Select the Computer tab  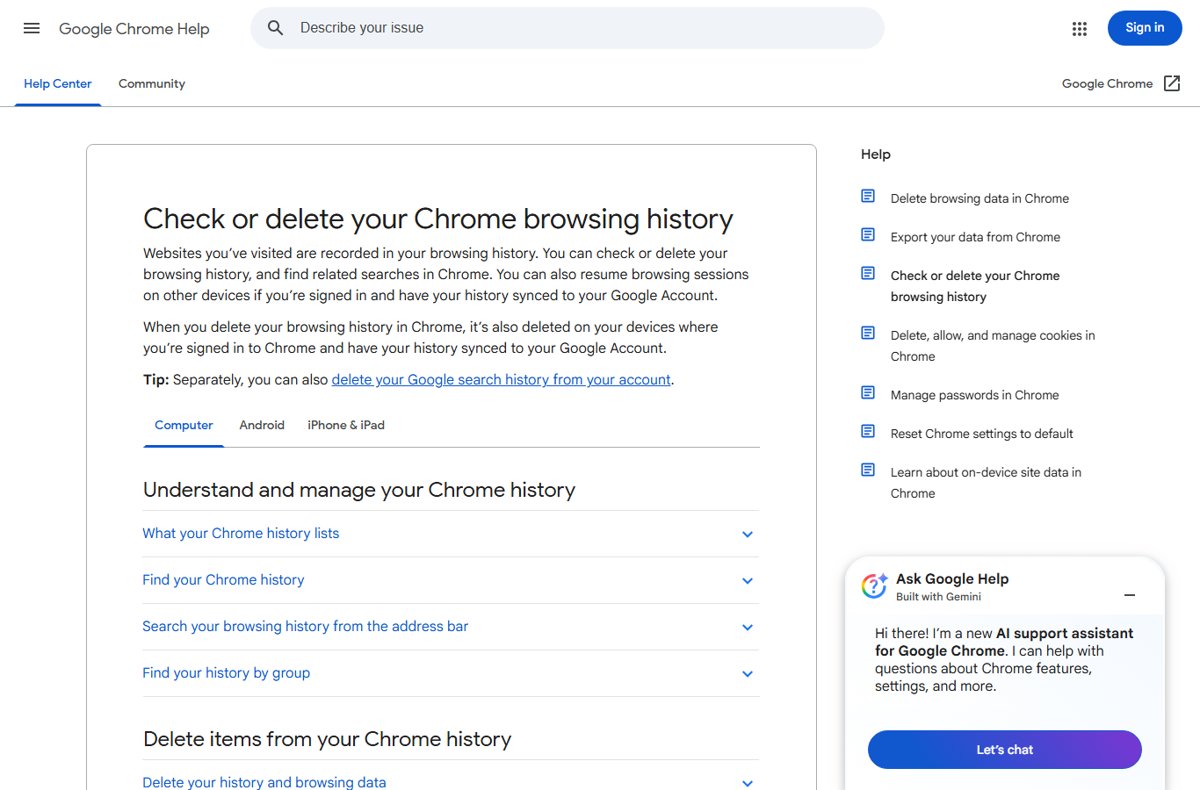[184, 425]
